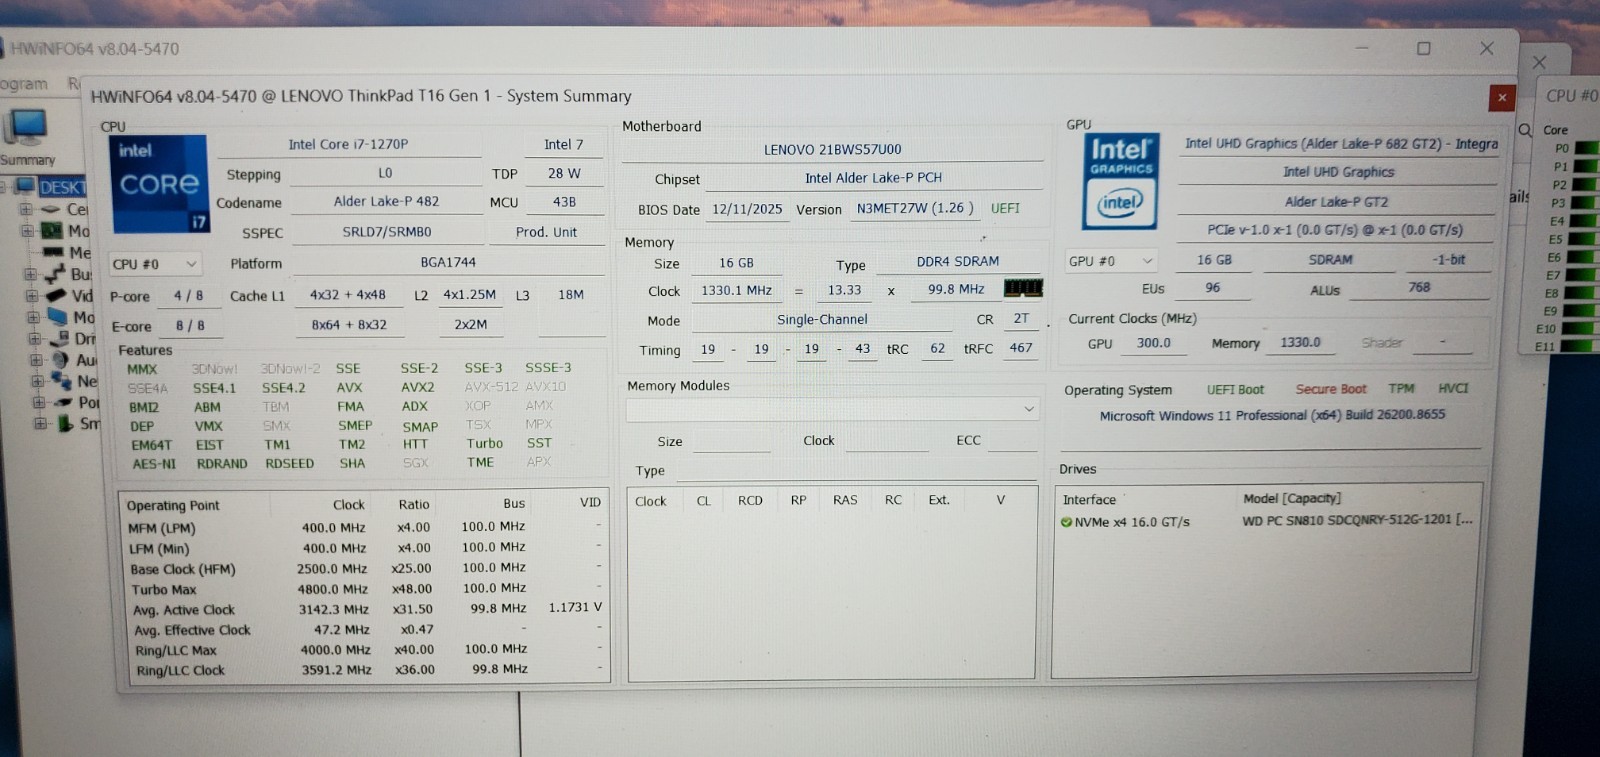This screenshot has width=1600, height=757.
Task: Click the 'WD PC SN810' drive model entry
Action: (x=1357, y=520)
